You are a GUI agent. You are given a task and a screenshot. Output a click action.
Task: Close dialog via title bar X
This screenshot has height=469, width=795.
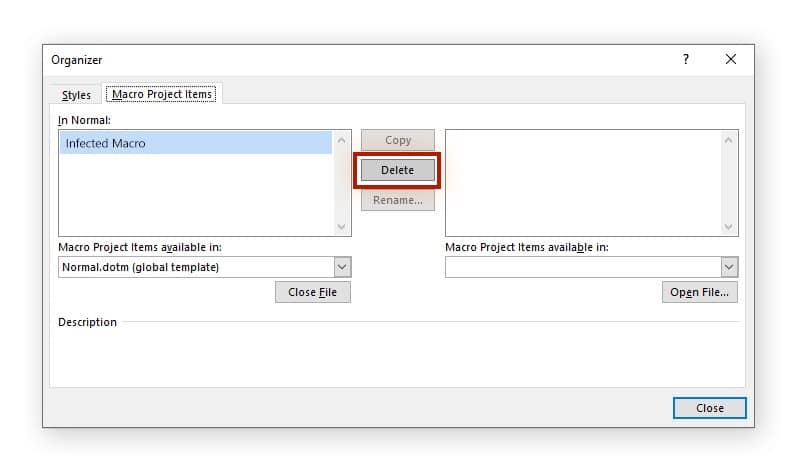731,59
